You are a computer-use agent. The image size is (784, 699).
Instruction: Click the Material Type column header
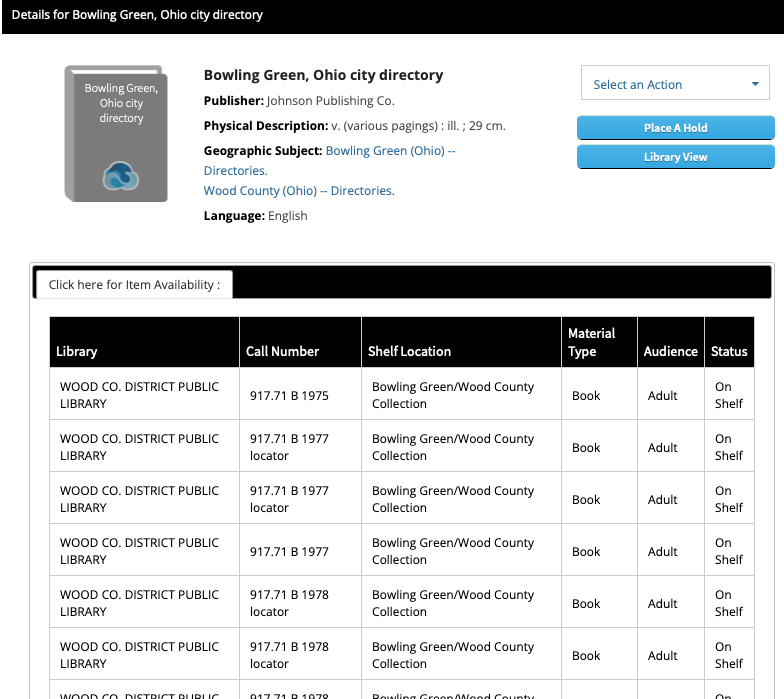(591, 342)
